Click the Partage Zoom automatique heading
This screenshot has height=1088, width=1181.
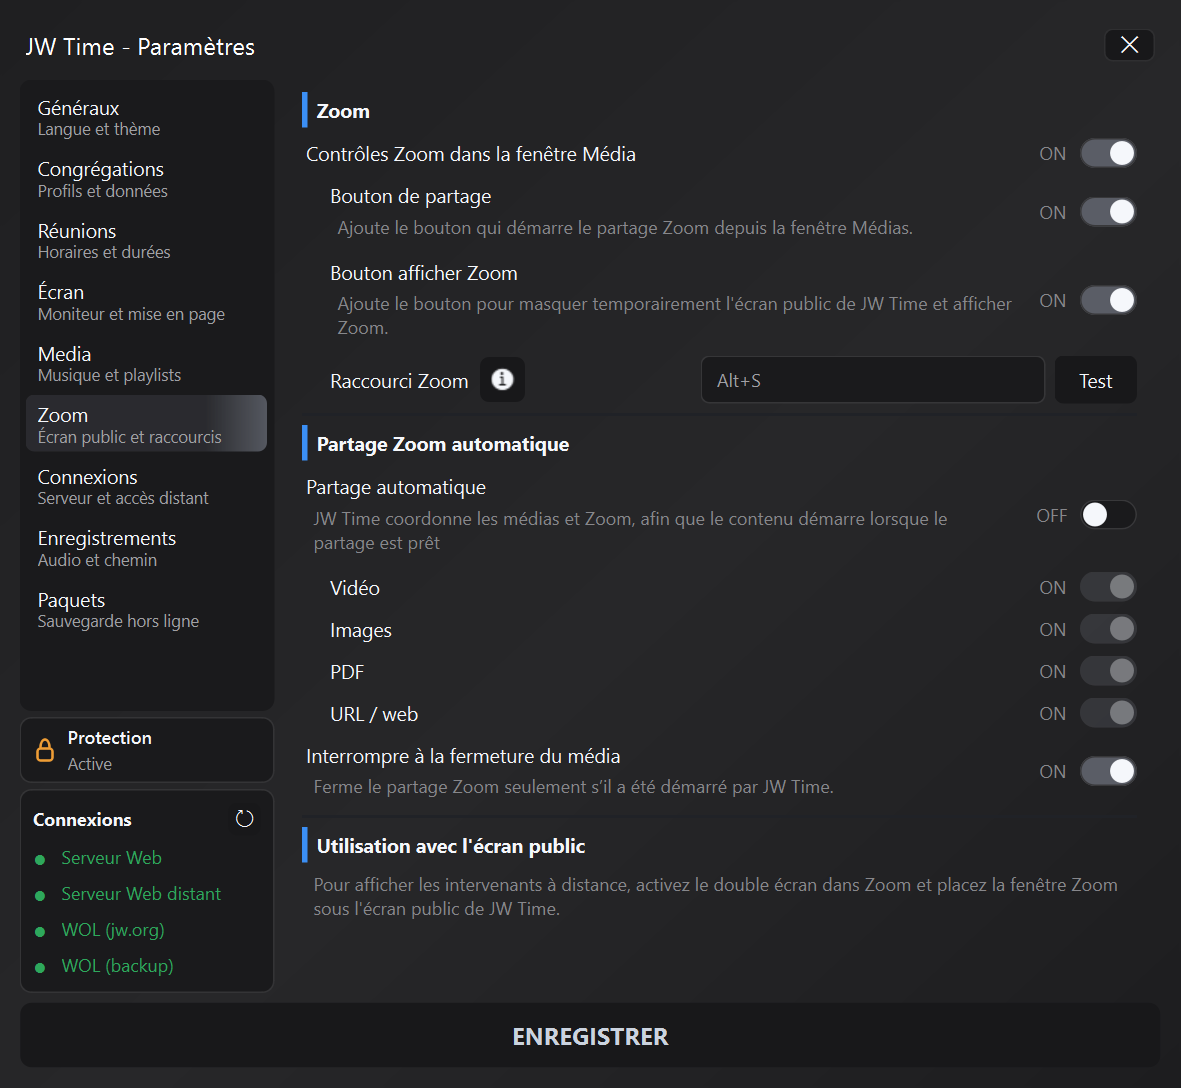tap(443, 444)
